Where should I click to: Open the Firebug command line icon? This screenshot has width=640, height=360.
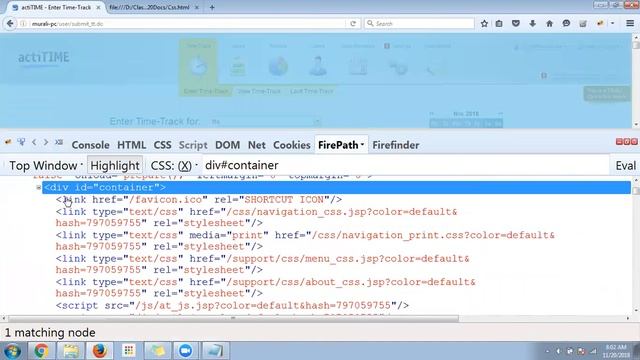pyautogui.click(x=59, y=142)
